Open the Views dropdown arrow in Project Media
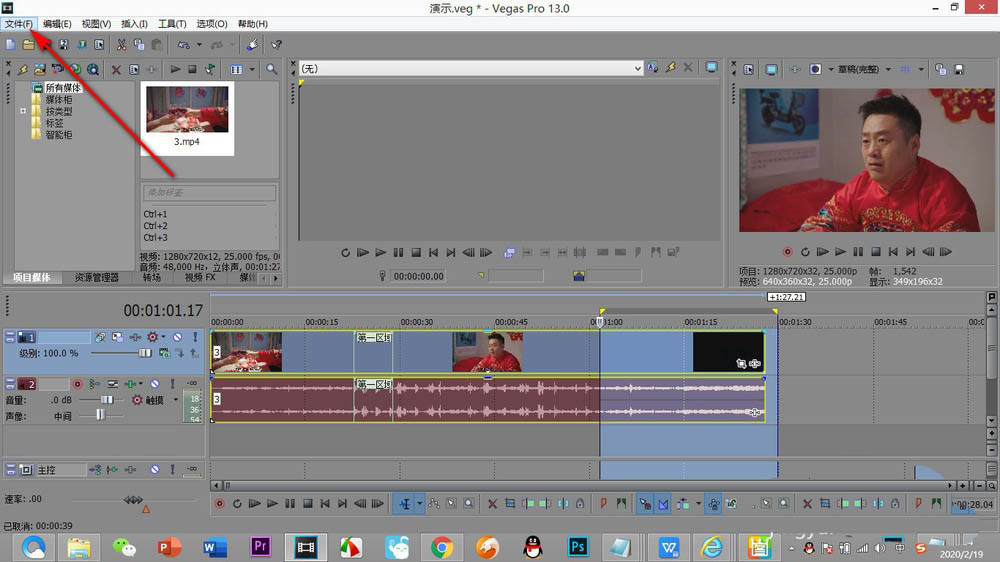Image resolution: width=1000 pixels, height=562 pixels. (x=252, y=69)
